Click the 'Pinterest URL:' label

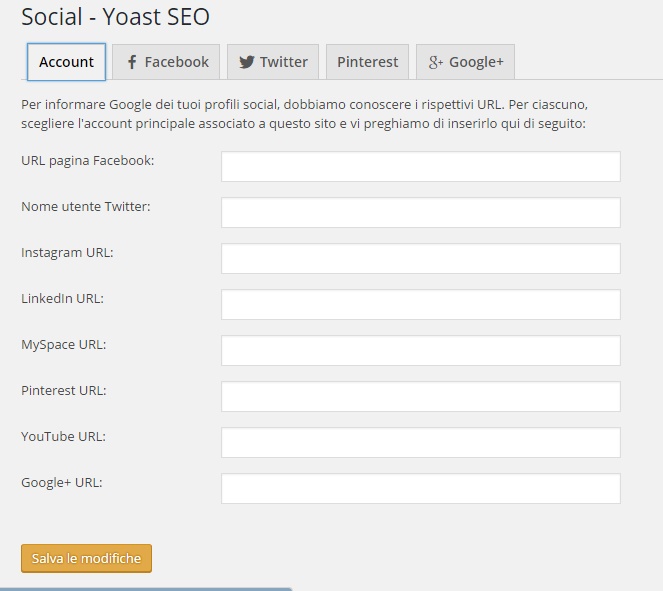tap(64, 390)
